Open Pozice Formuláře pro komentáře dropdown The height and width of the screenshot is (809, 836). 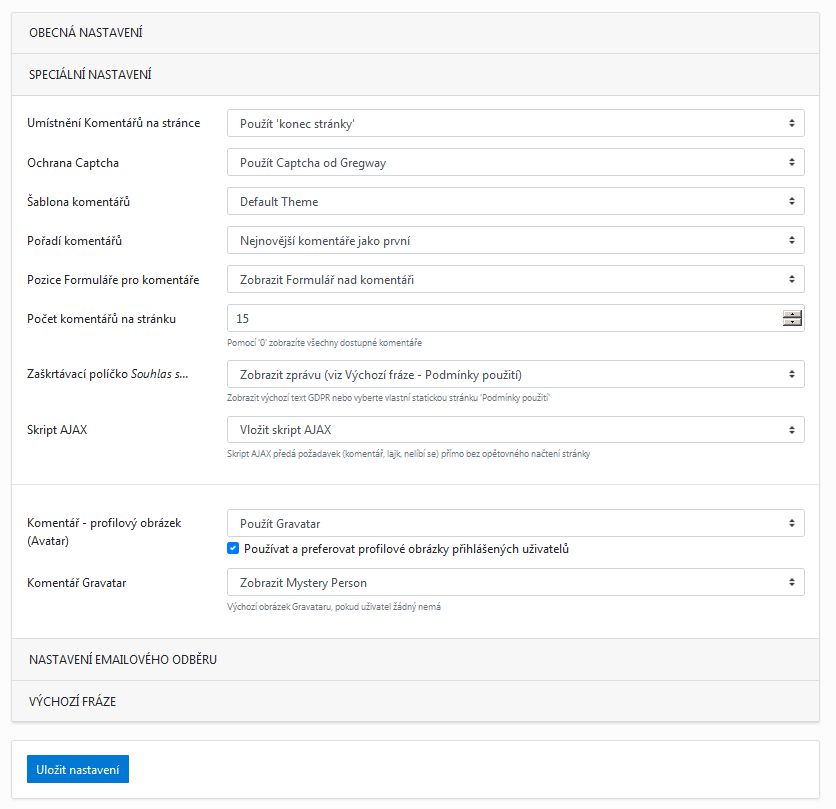tap(515, 279)
